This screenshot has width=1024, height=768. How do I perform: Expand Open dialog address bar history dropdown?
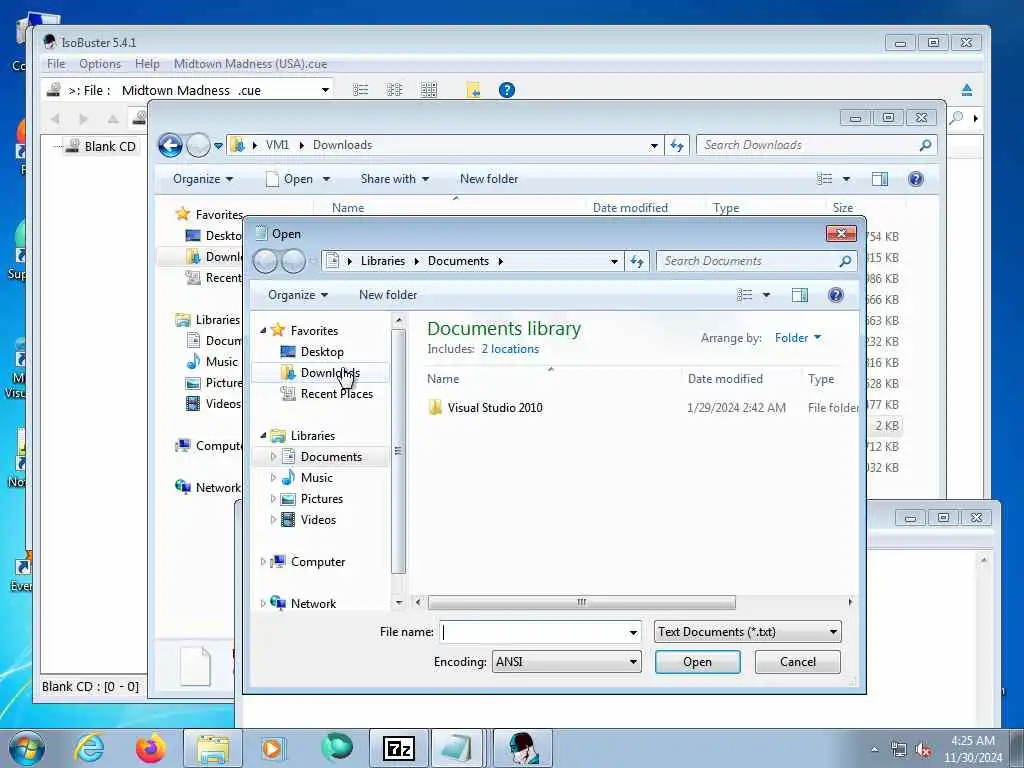(614, 261)
